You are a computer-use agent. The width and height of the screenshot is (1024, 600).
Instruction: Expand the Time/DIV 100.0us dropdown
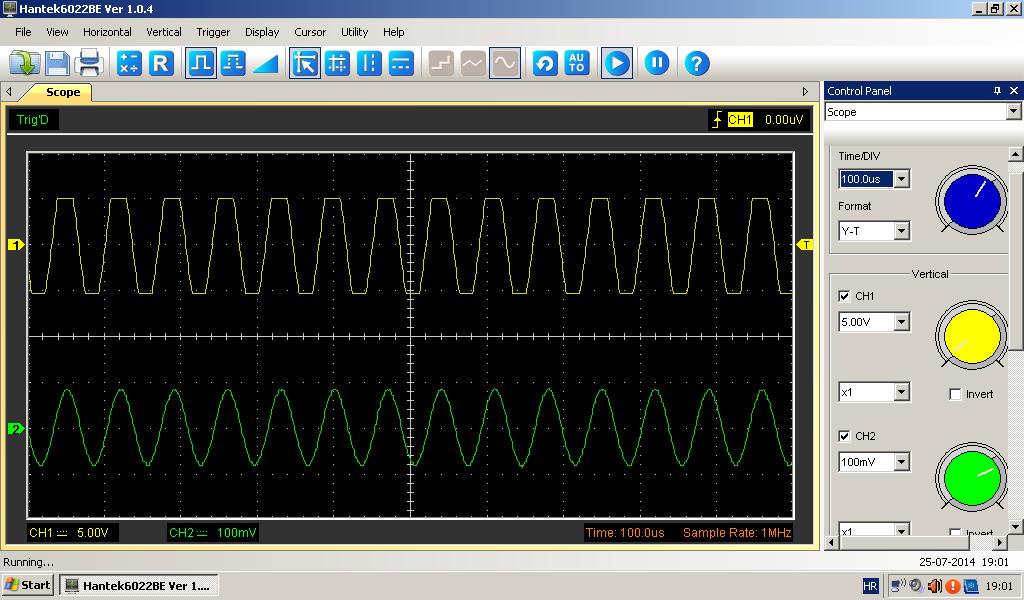(901, 179)
